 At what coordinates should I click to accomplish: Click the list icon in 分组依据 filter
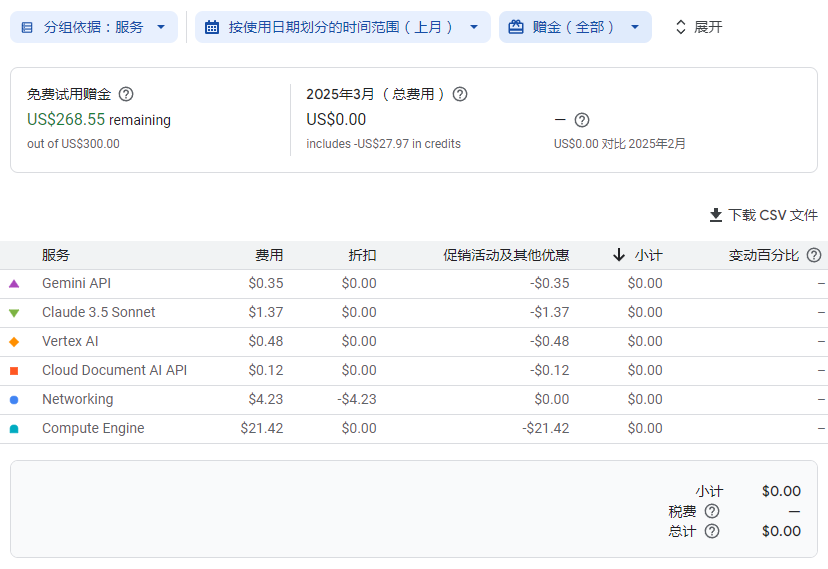27,27
